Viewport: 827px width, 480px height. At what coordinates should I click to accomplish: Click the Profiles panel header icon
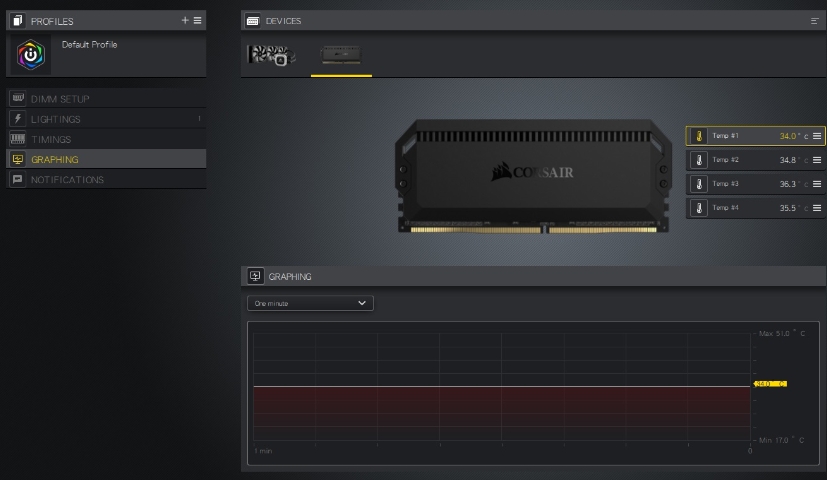click(x=17, y=21)
